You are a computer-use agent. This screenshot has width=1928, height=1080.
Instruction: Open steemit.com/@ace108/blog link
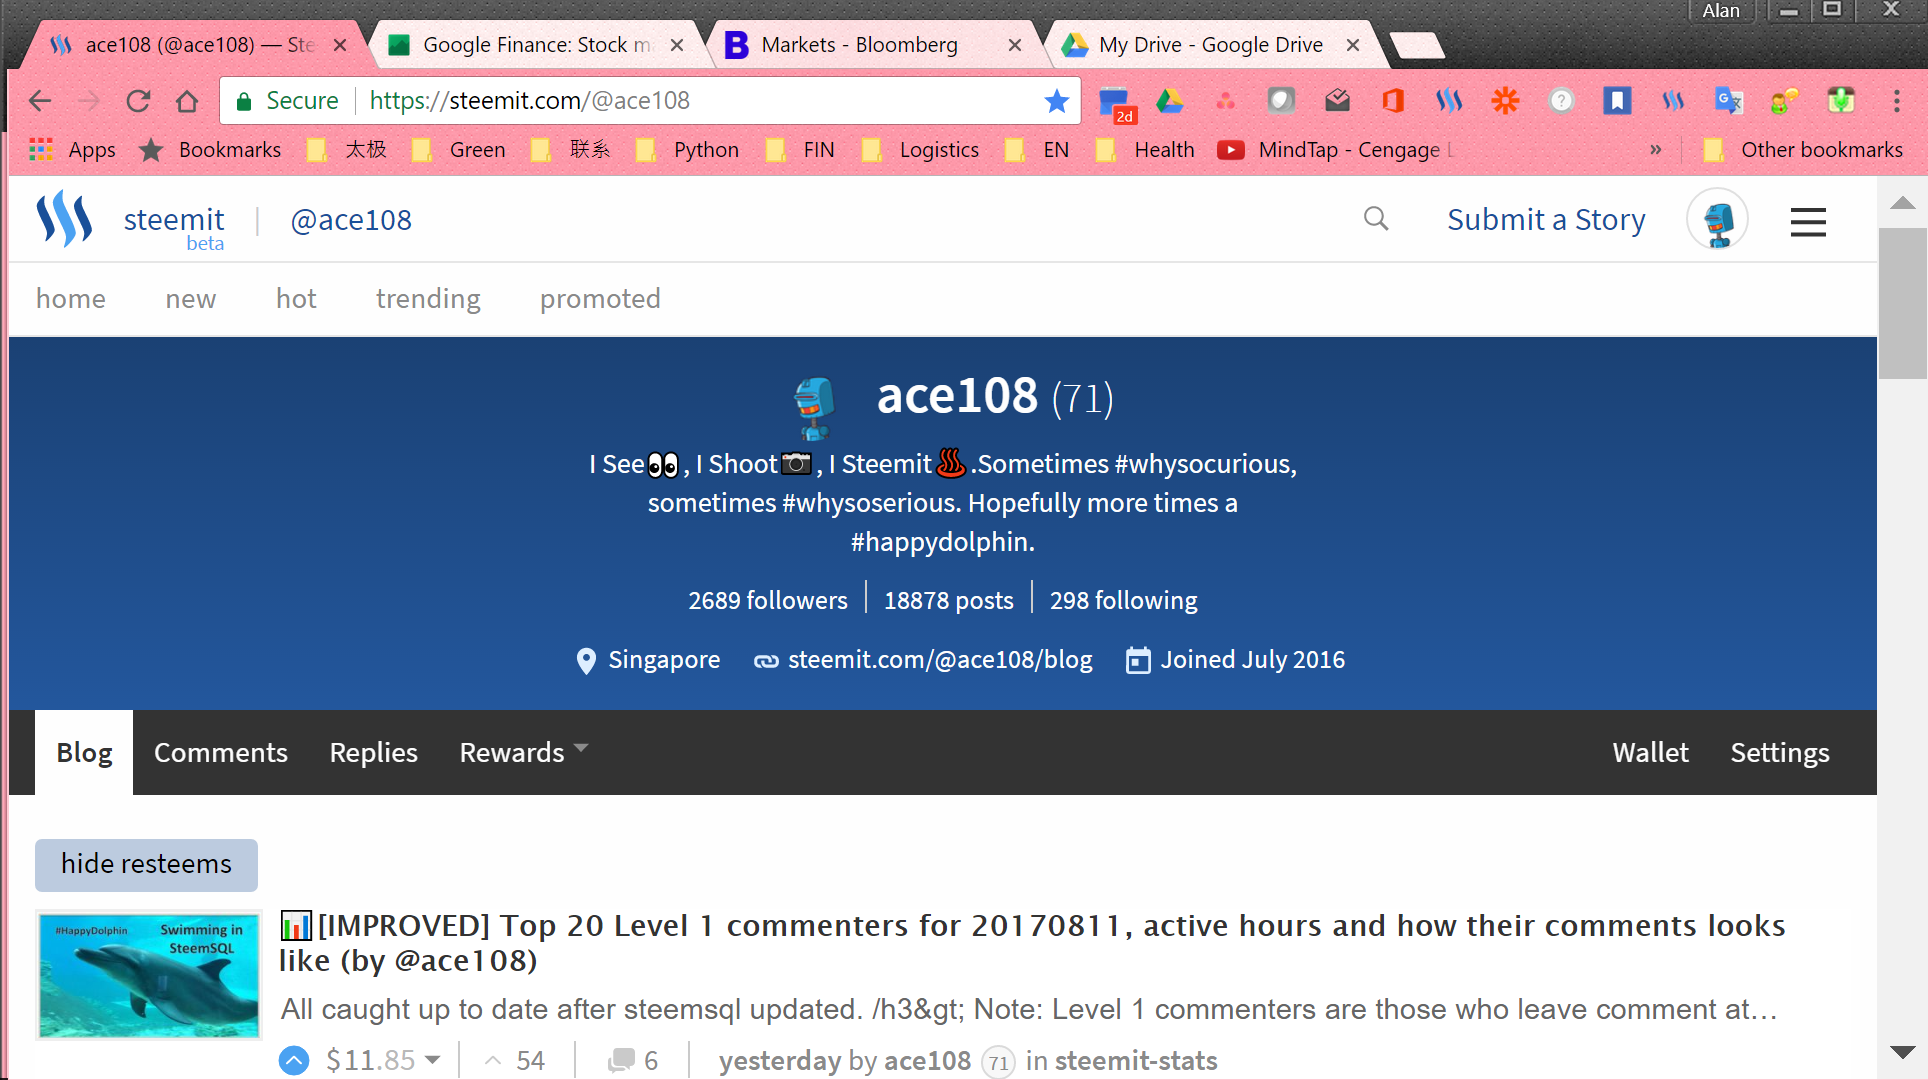(940, 660)
